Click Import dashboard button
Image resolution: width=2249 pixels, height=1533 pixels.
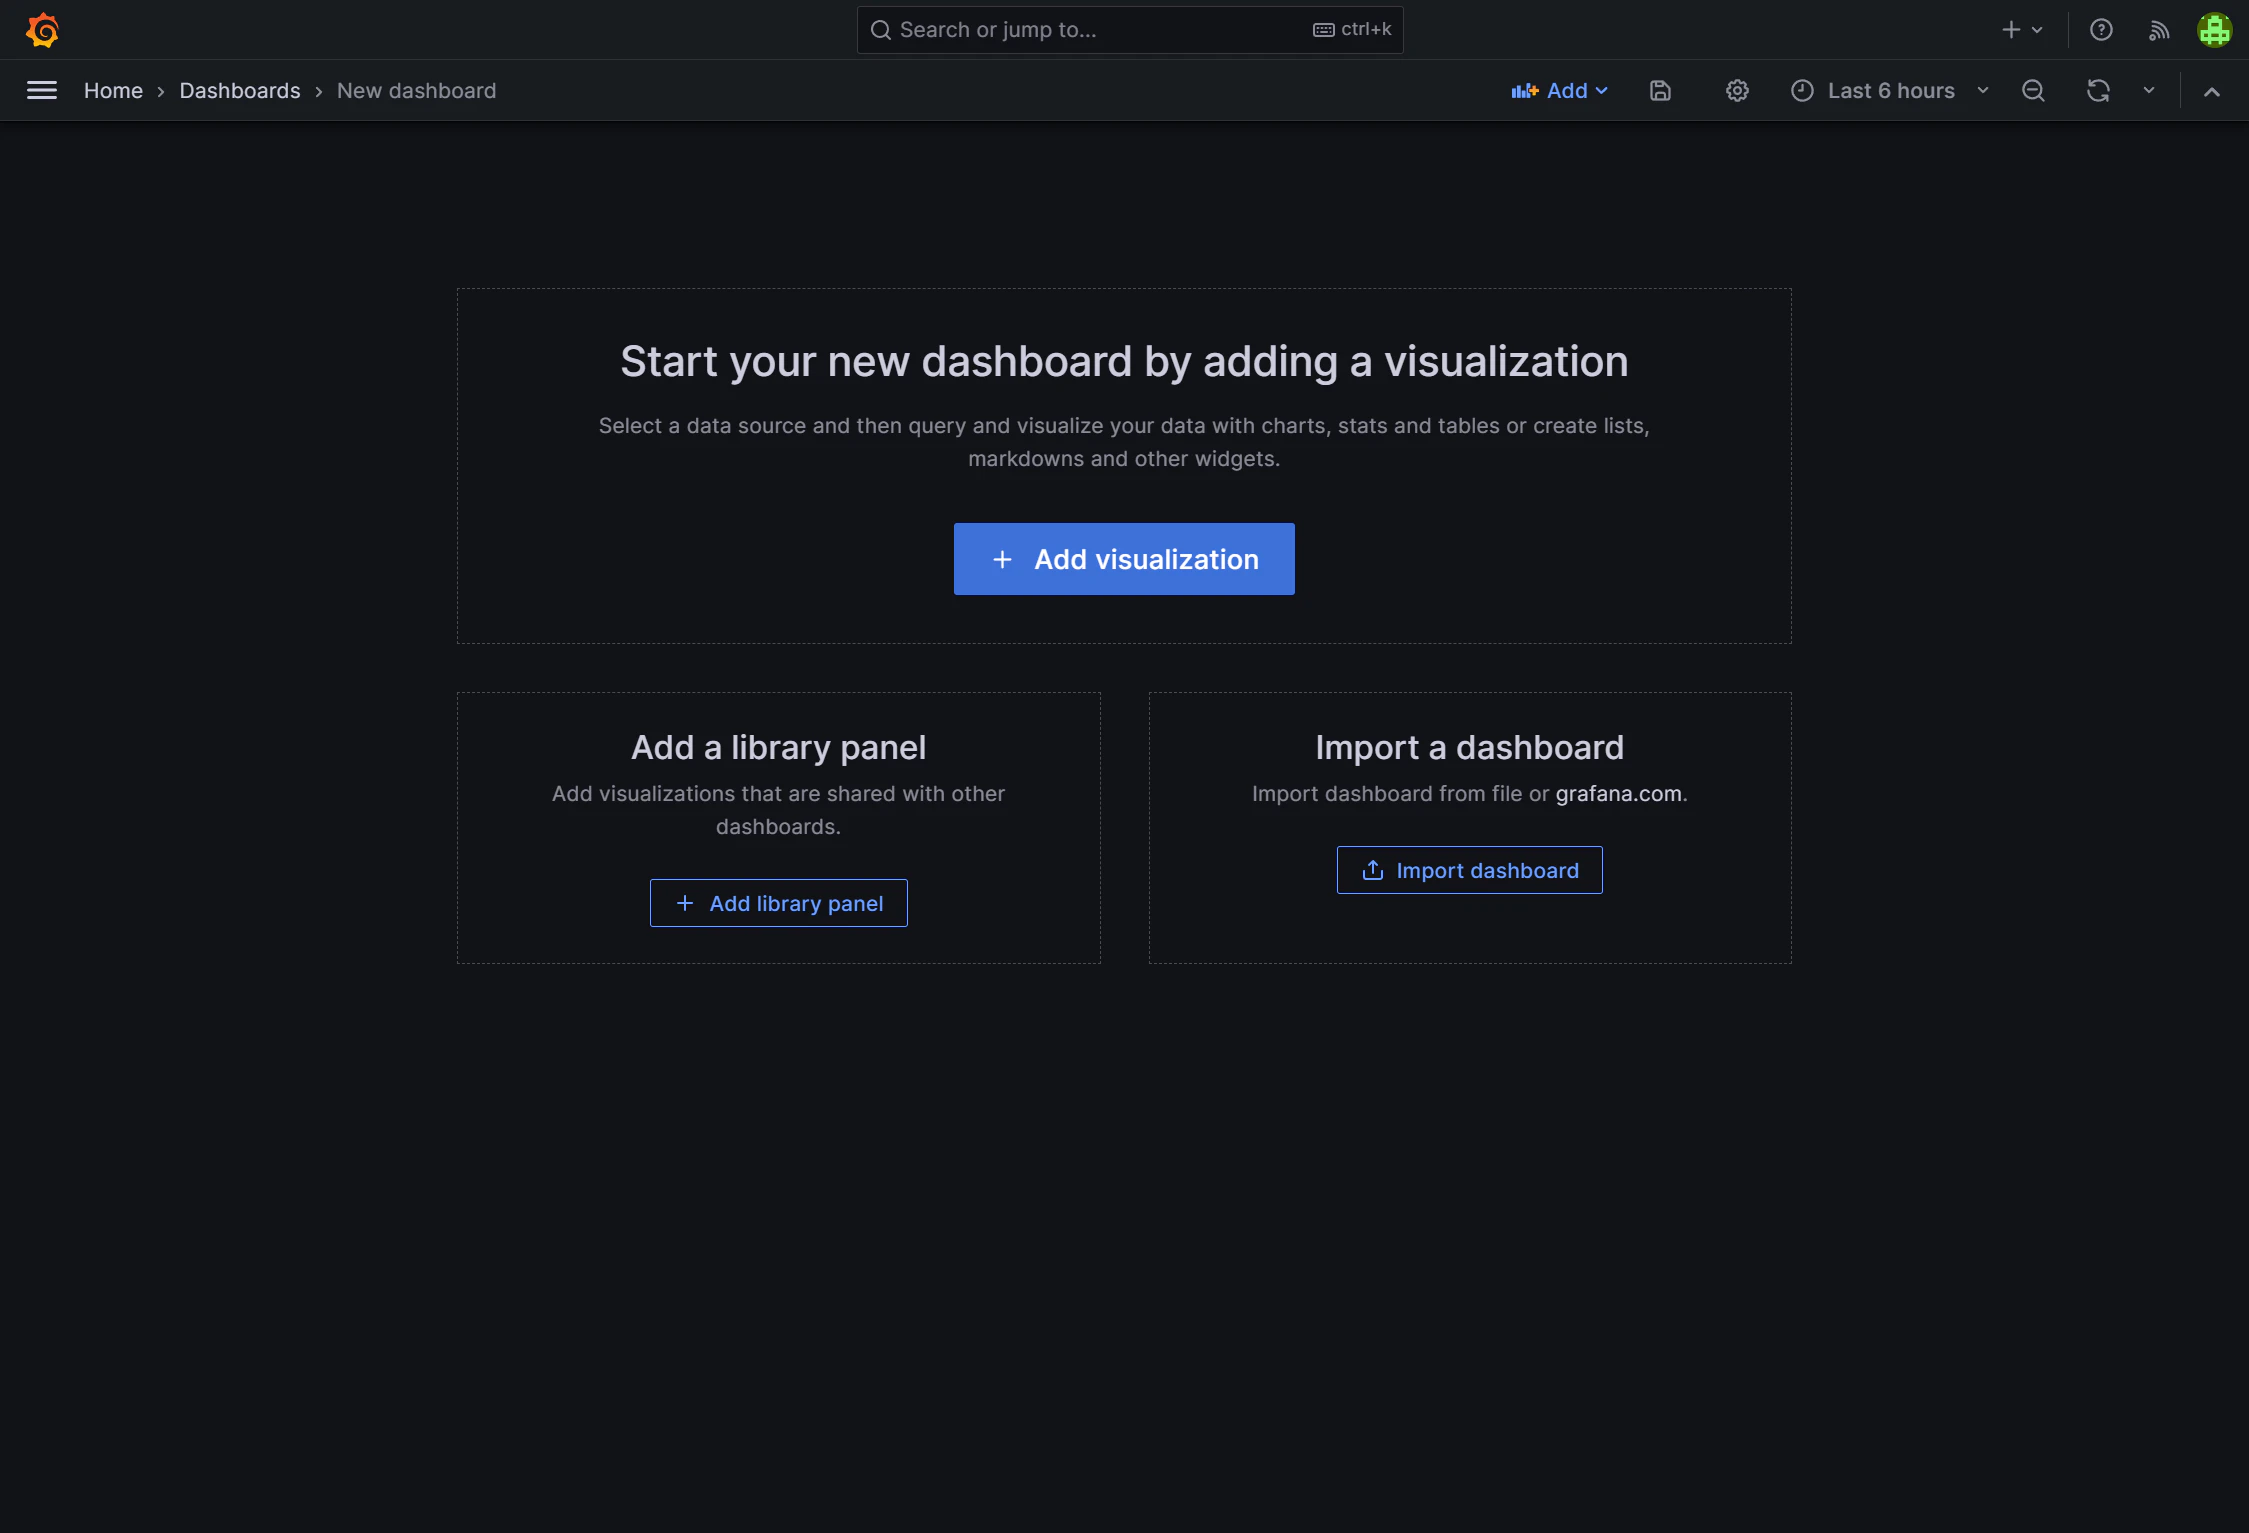pos(1469,870)
